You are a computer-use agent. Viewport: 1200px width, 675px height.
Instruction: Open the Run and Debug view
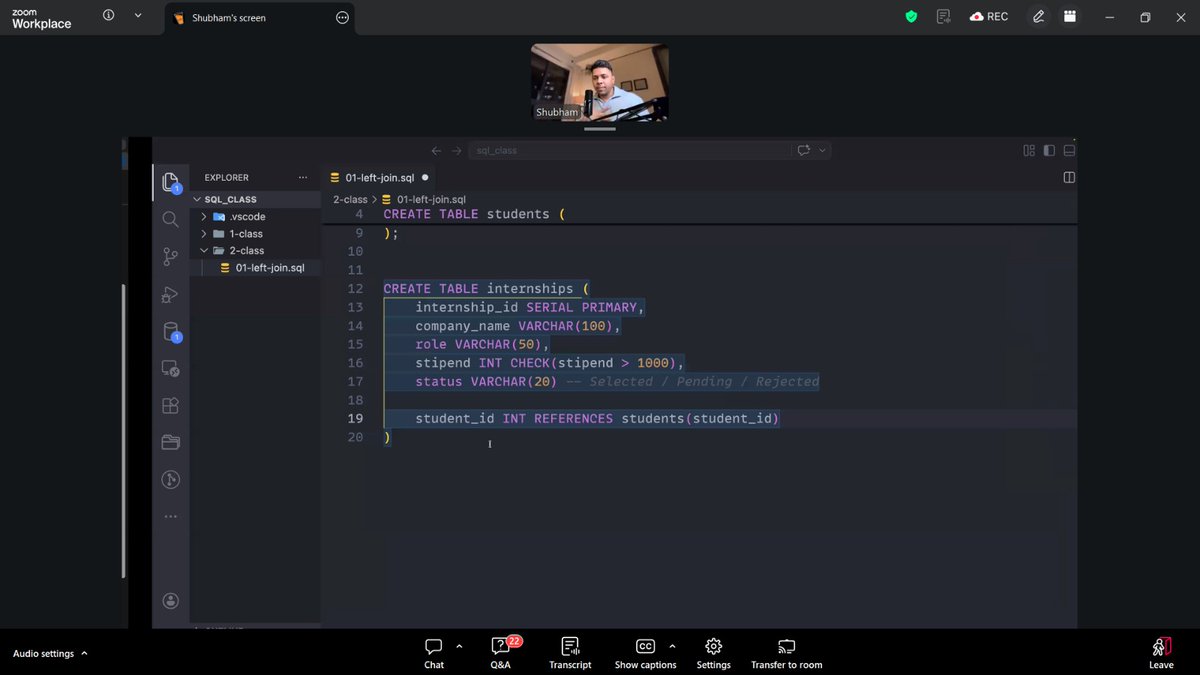click(170, 294)
